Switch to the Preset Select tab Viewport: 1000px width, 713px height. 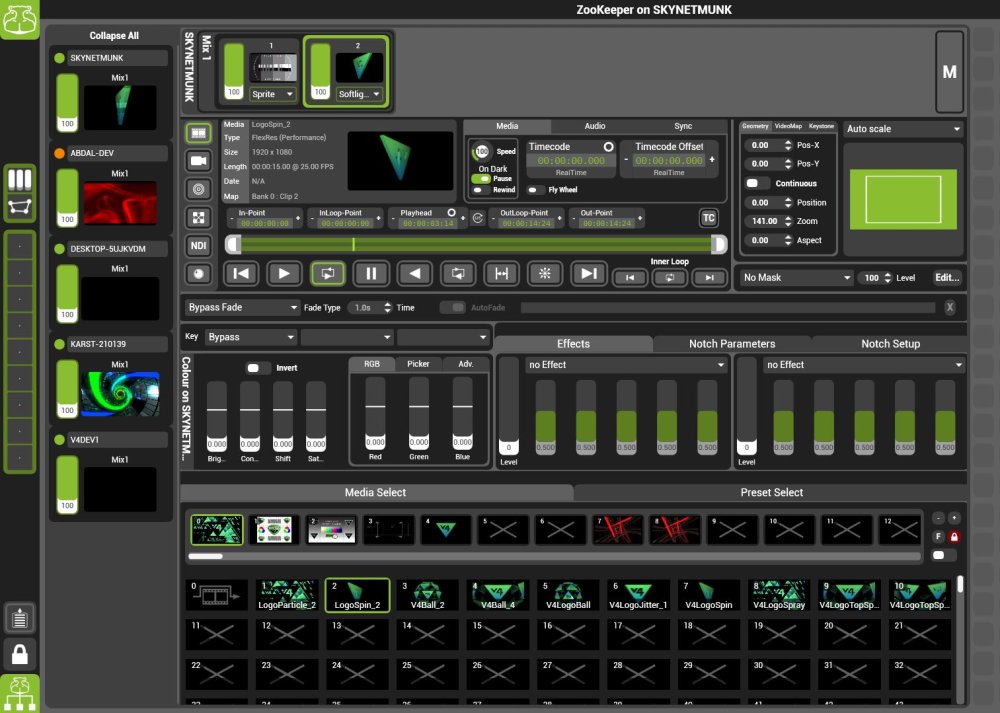tap(771, 492)
